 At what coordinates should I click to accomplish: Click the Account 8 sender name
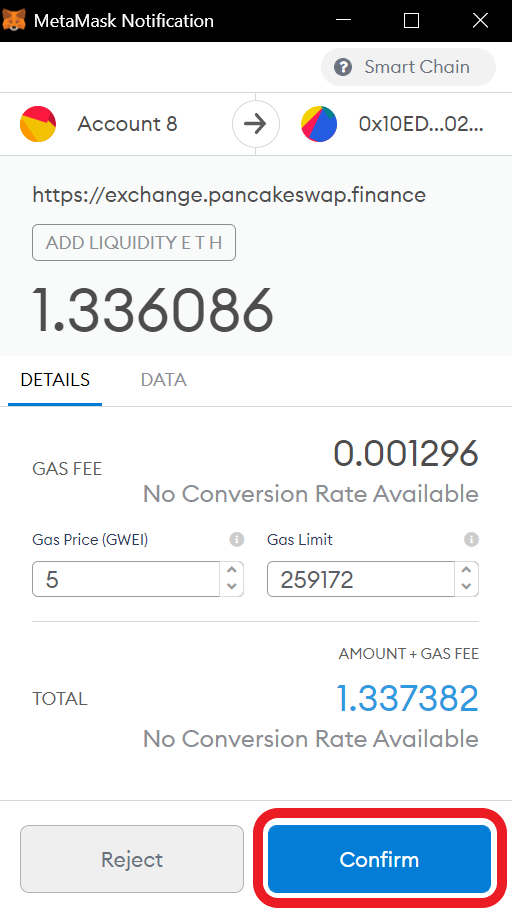coord(127,124)
